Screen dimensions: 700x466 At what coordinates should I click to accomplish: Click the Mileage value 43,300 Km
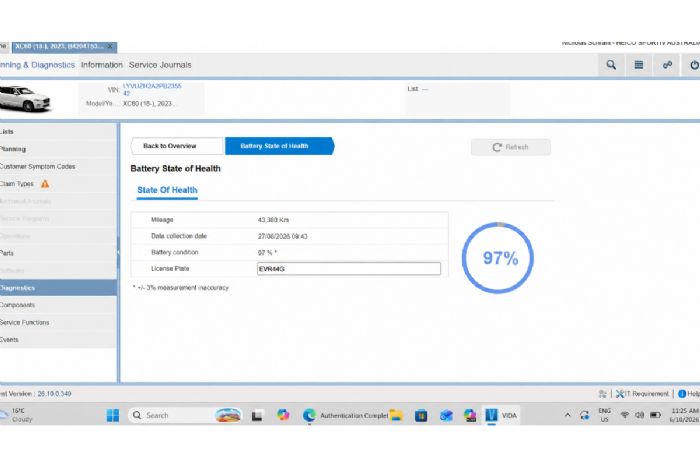point(273,220)
